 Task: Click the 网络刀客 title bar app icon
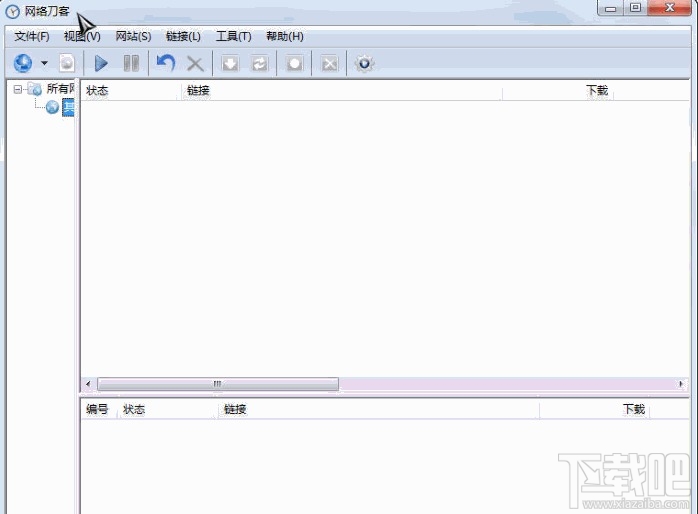pyautogui.click(x=12, y=12)
